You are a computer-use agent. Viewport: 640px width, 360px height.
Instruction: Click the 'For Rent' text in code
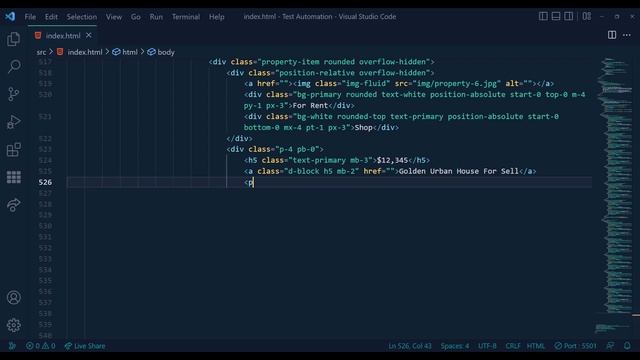310,106
